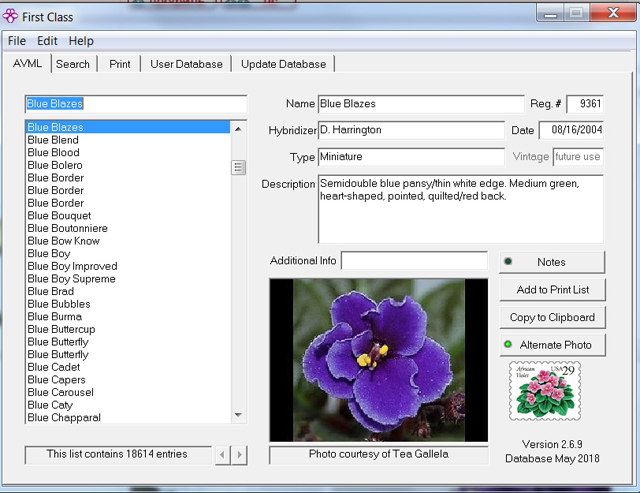
Task: Open the Help menu
Action: 81,41
